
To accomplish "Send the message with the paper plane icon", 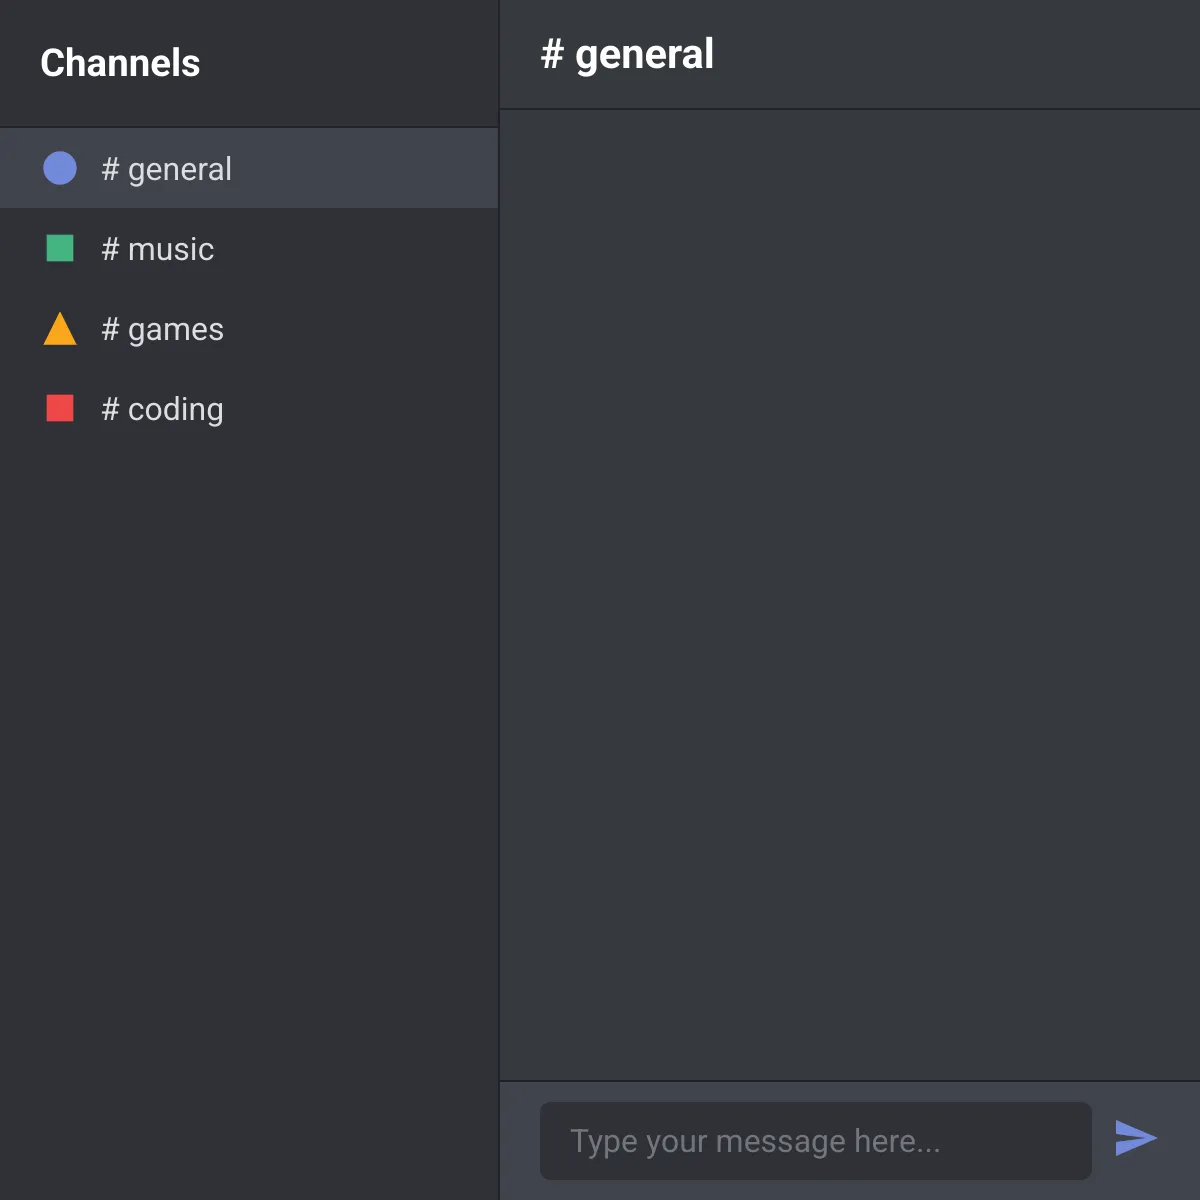I will (1136, 1138).
